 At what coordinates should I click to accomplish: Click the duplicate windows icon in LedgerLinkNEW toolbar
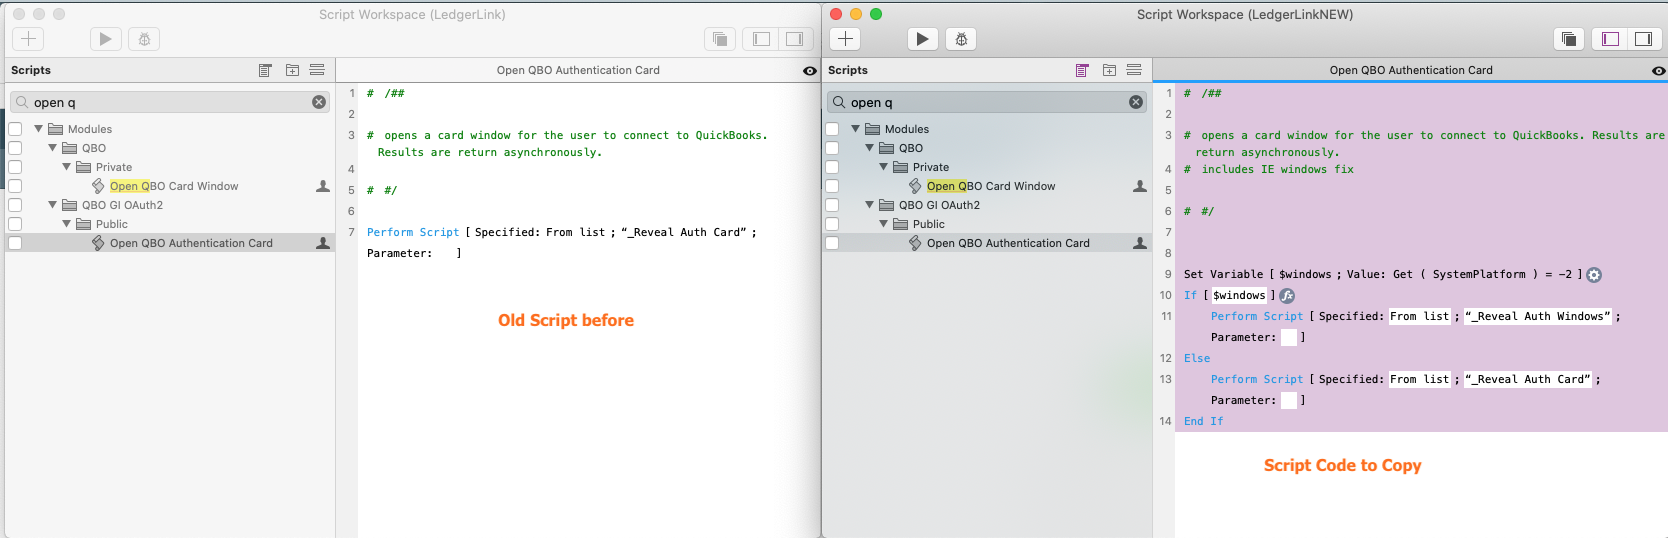click(x=1569, y=39)
